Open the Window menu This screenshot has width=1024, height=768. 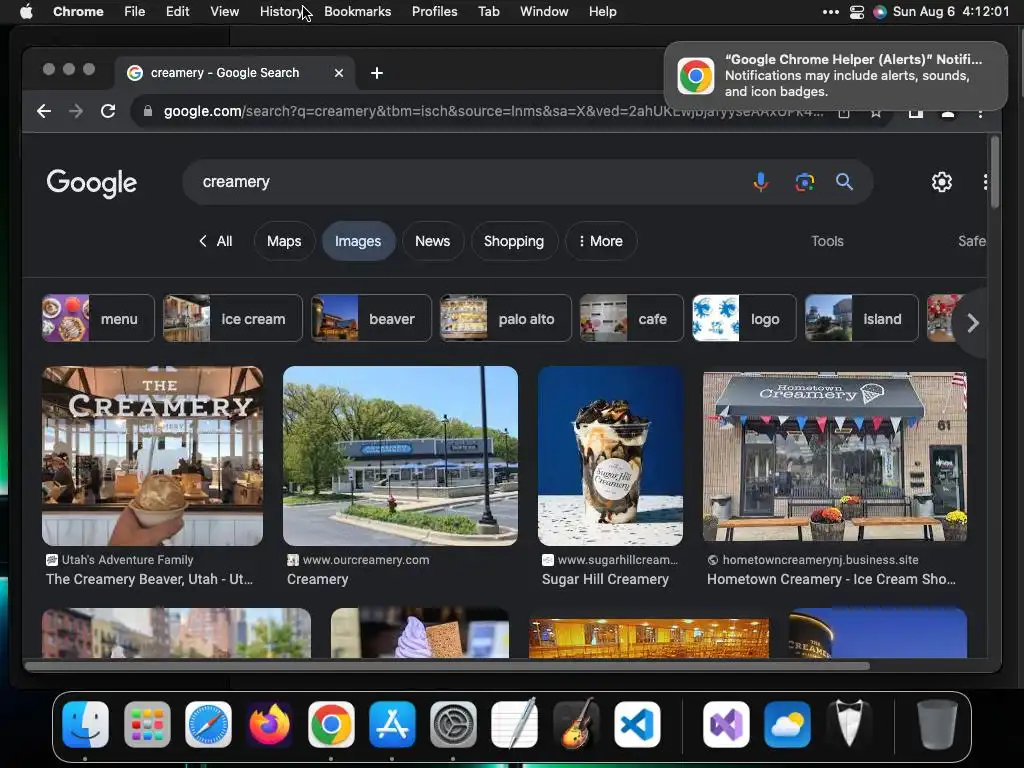[544, 12]
